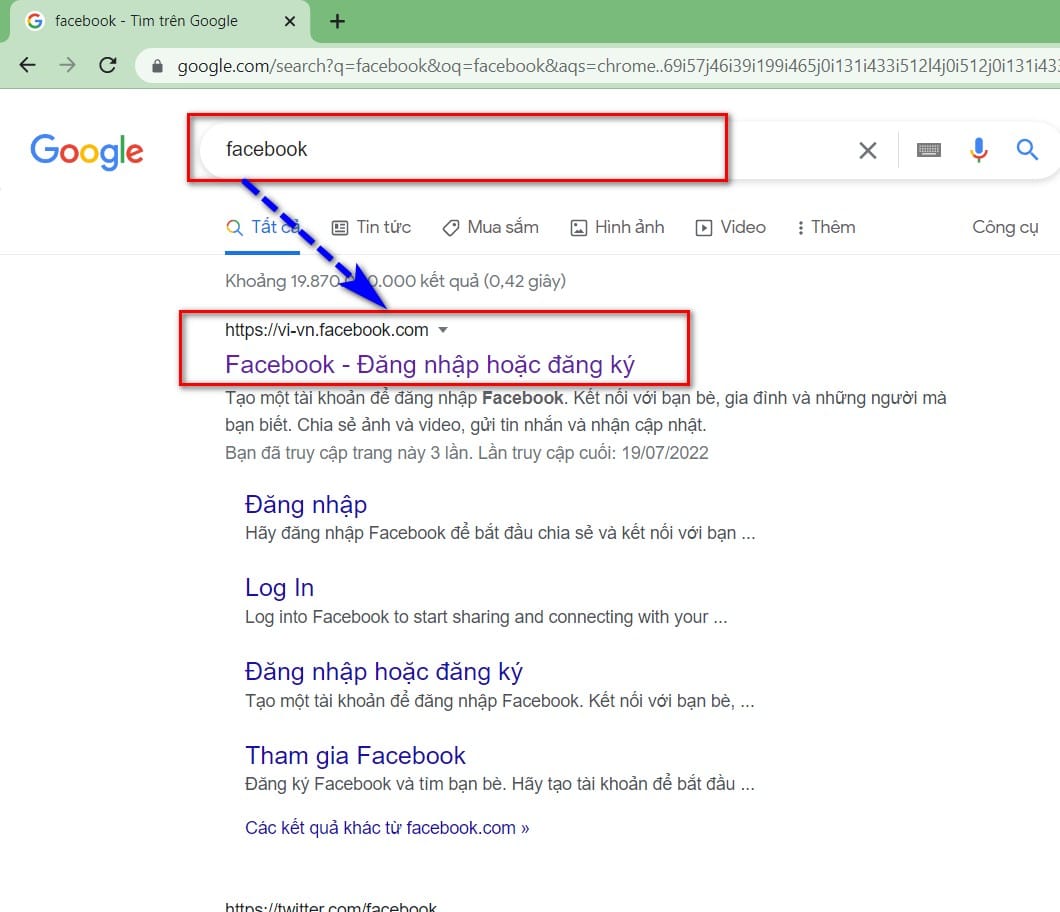Clear the search box with X
This screenshot has height=912, width=1060.
(x=868, y=150)
